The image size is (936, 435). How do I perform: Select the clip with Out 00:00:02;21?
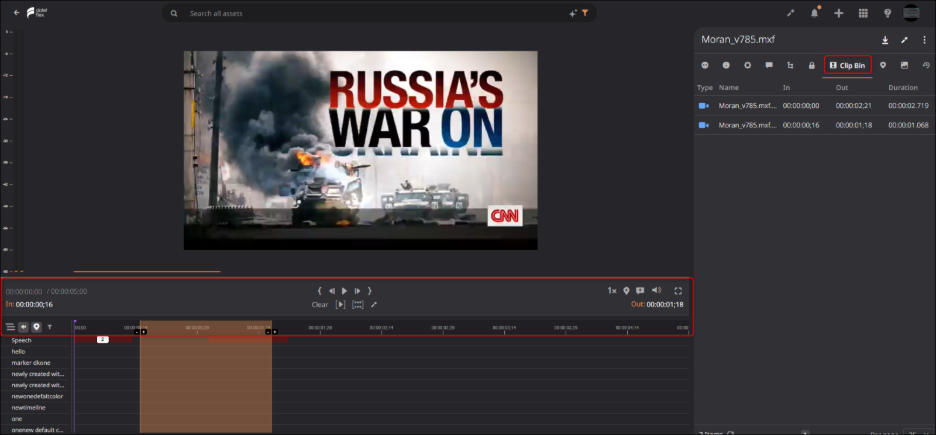click(815, 106)
